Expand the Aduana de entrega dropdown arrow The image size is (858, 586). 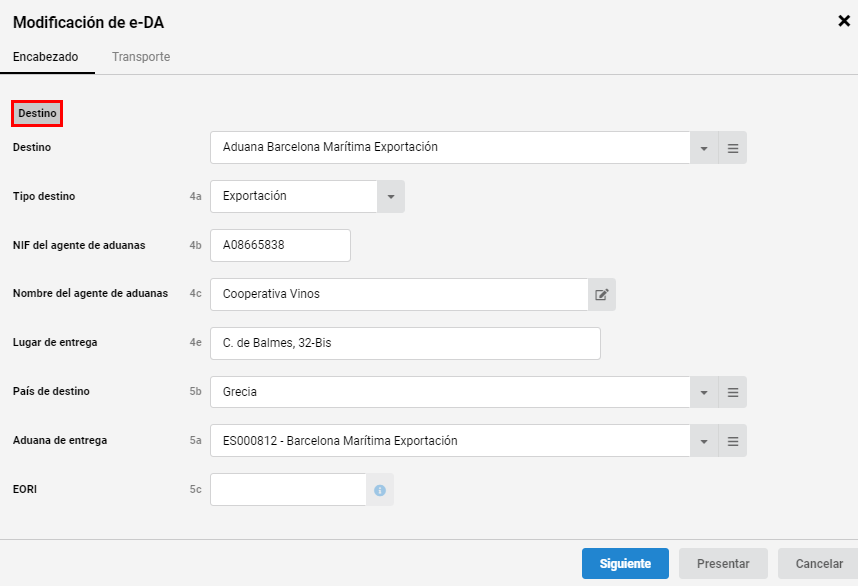tap(704, 441)
